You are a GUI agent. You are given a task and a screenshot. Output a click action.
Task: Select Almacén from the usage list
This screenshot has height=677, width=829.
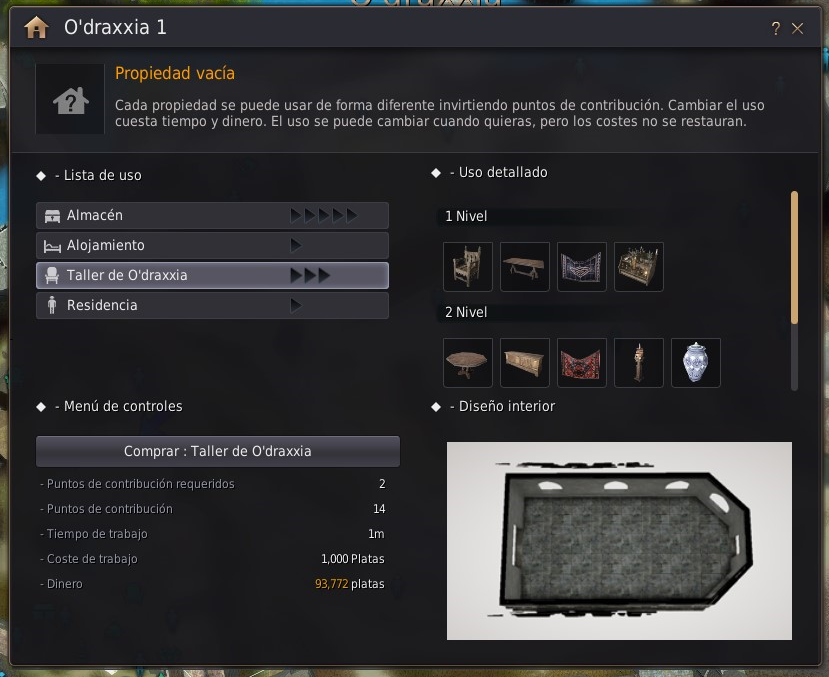(x=213, y=215)
